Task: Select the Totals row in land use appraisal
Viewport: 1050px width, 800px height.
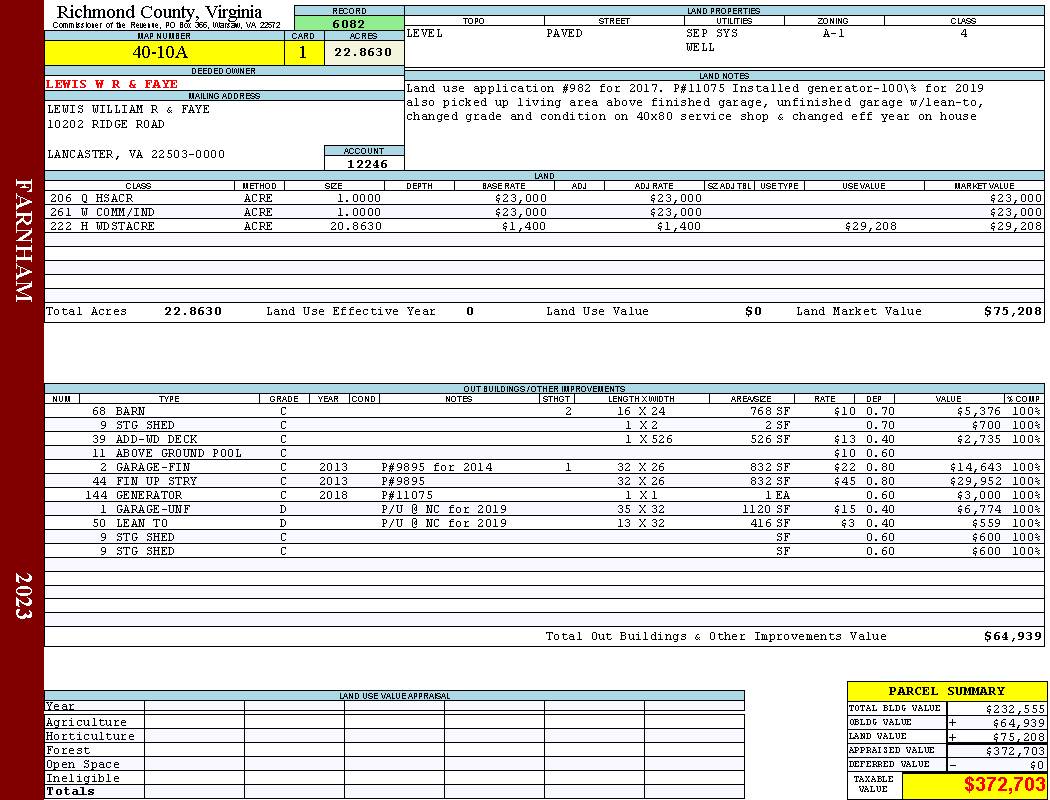Action: click(394, 792)
